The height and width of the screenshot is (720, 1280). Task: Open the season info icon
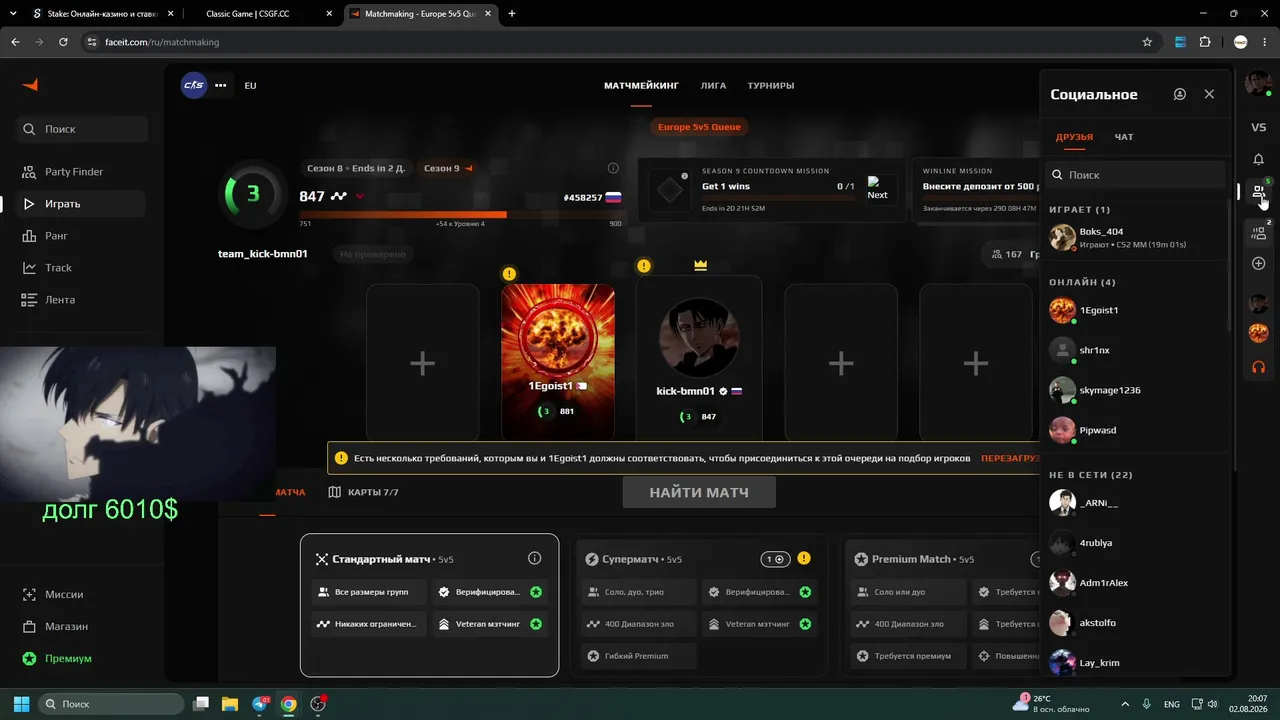[x=613, y=168]
